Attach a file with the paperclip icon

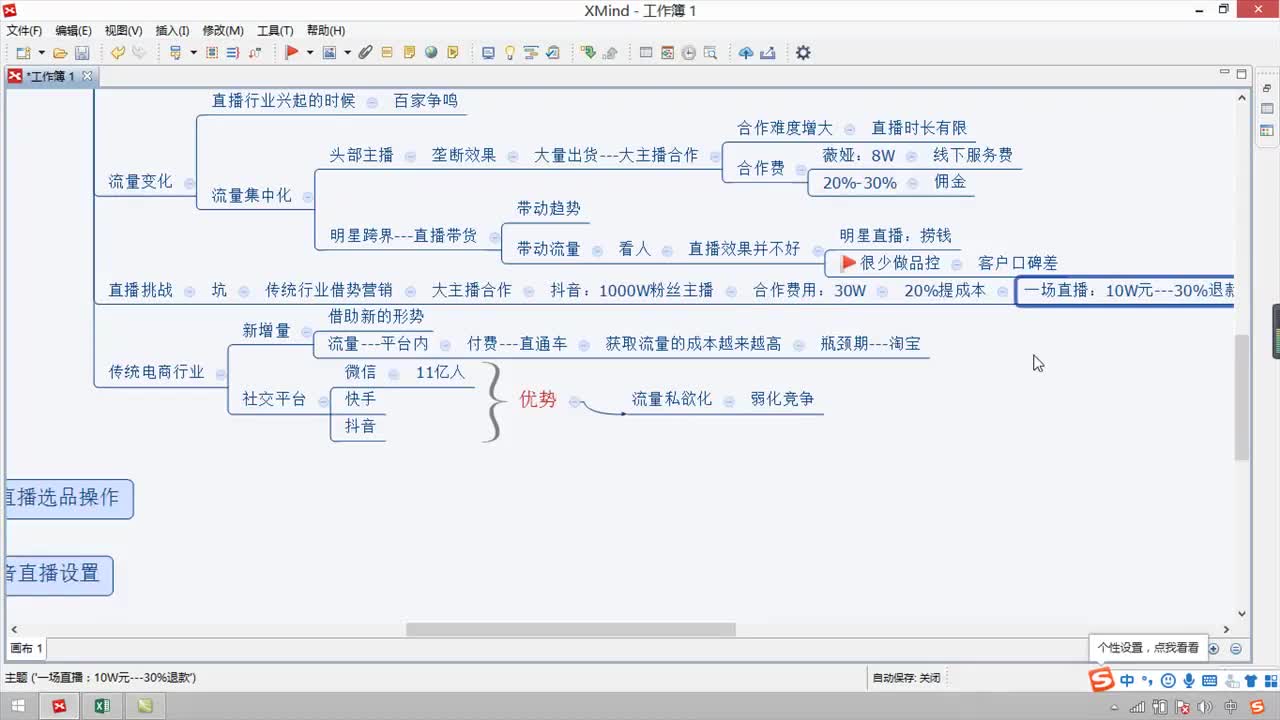pos(365,52)
